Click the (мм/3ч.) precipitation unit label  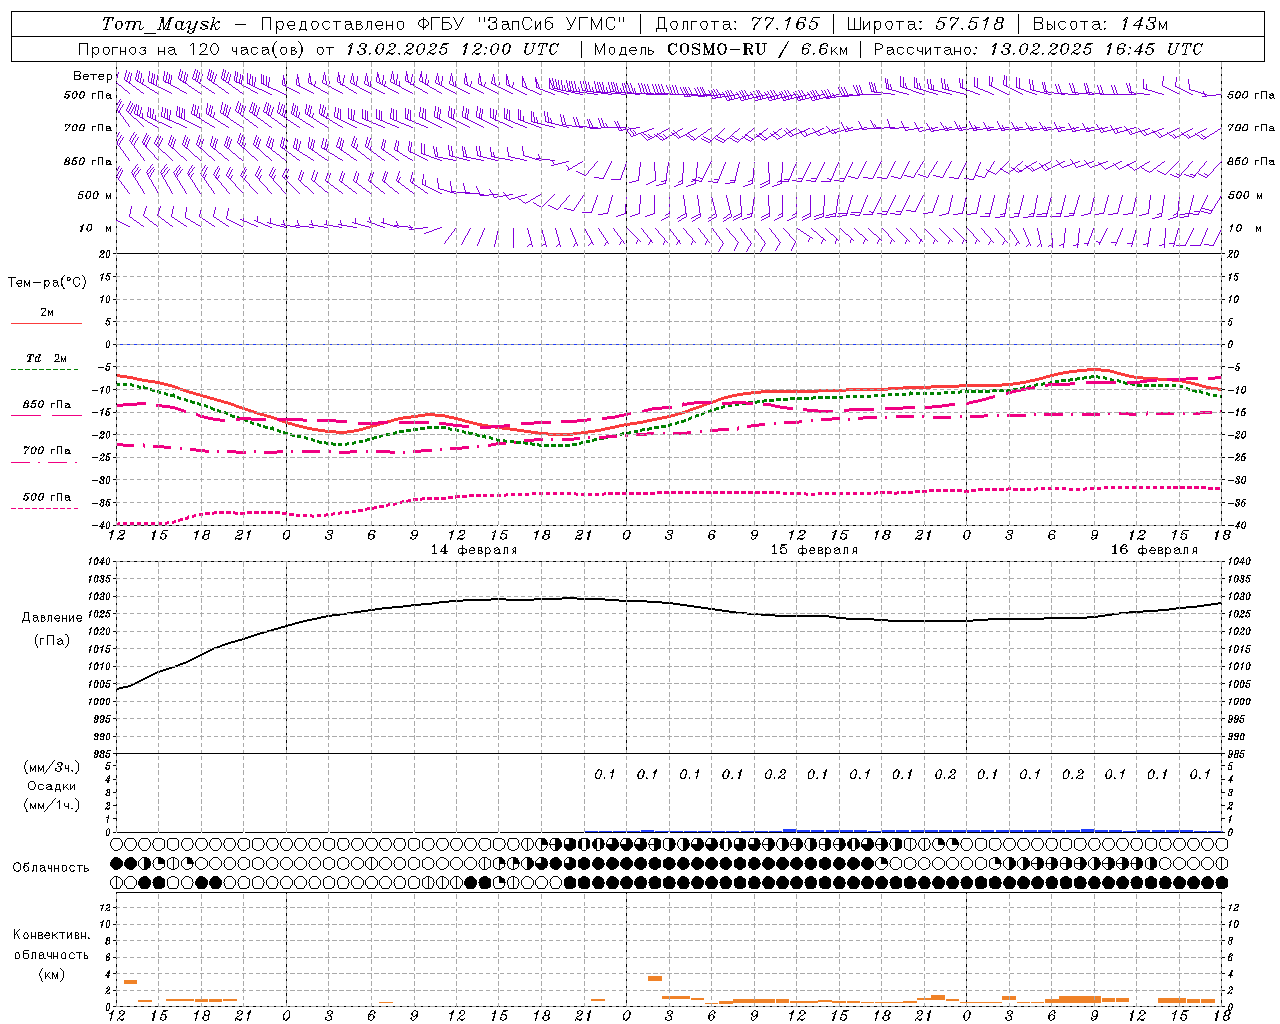tap(51, 767)
